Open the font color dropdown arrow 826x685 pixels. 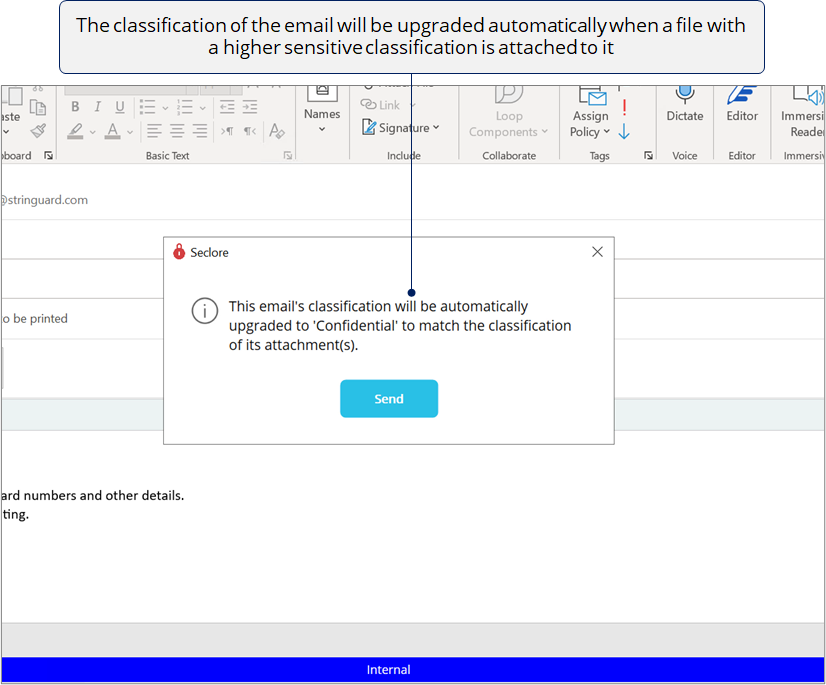pyautogui.click(x=130, y=132)
